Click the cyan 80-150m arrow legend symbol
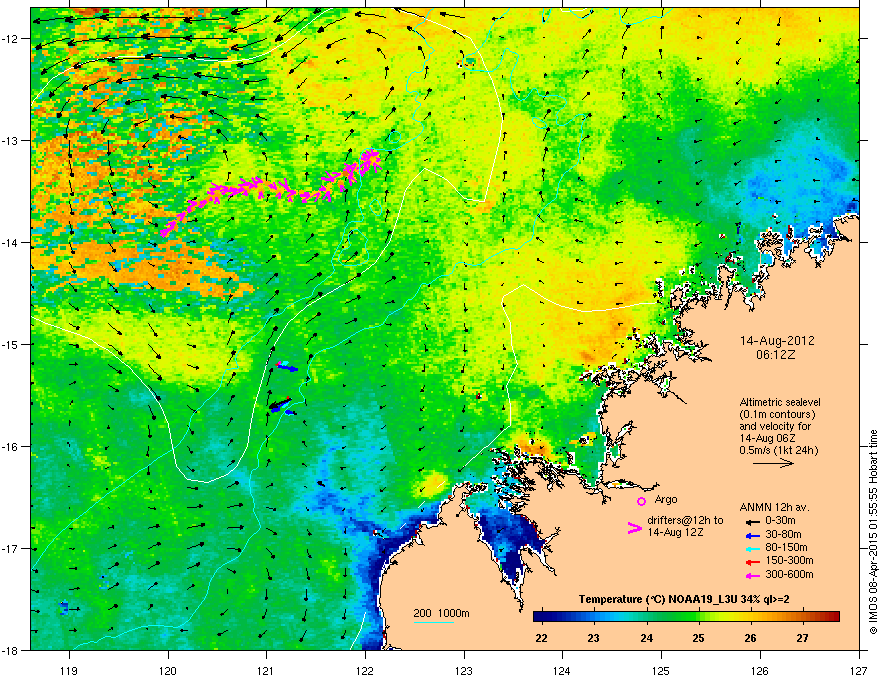 tap(752, 548)
